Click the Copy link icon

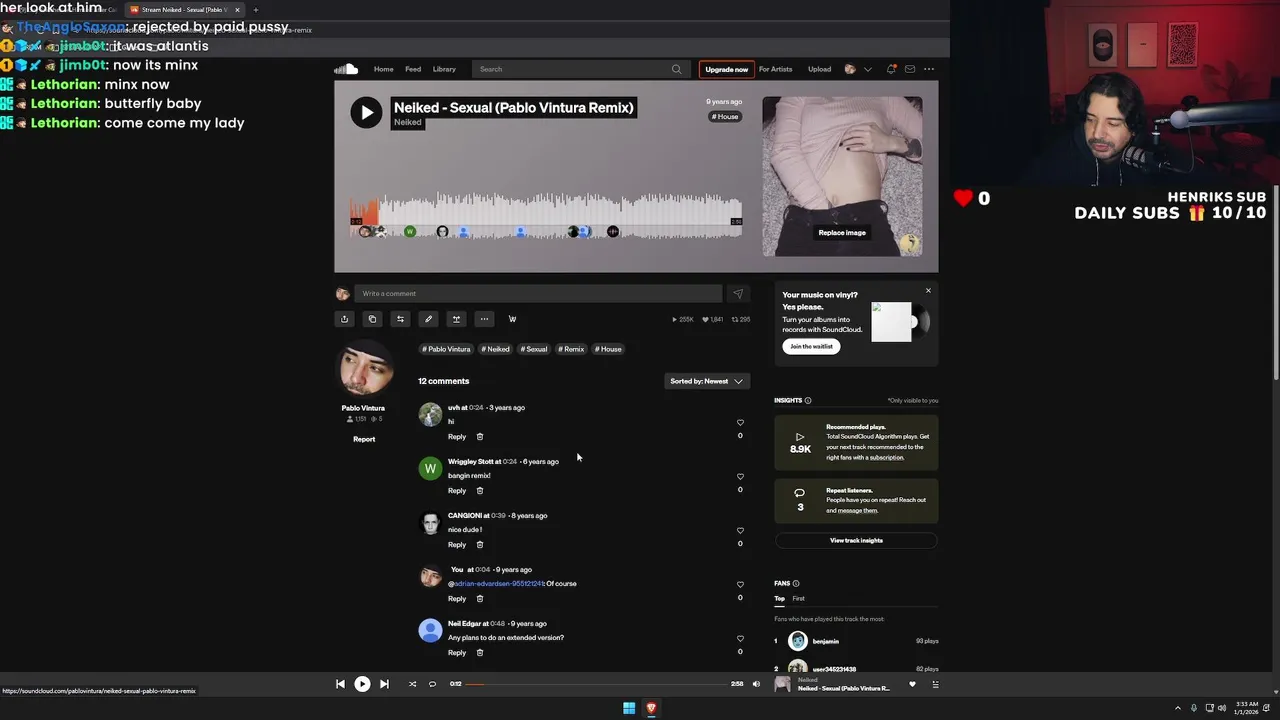tap(372, 319)
